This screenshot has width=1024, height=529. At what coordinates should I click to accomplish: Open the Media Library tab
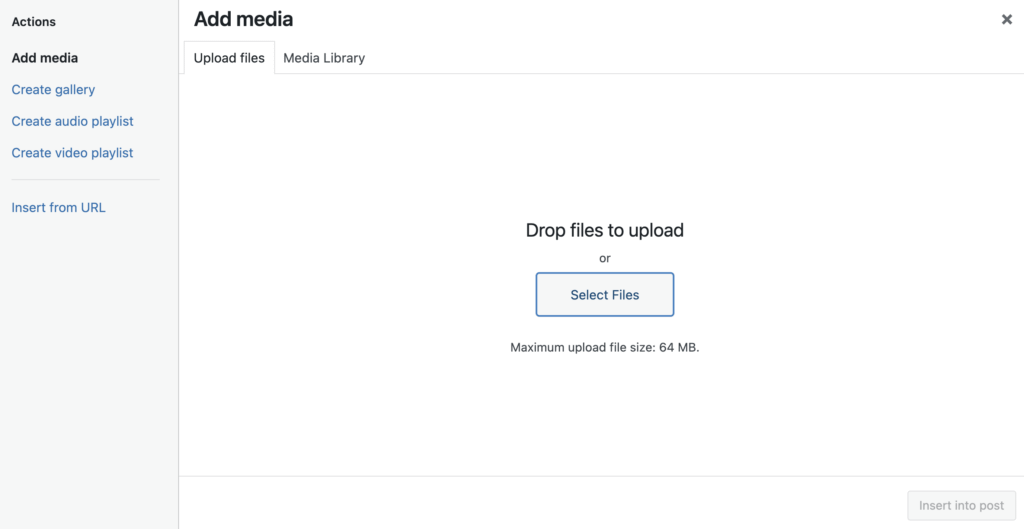coord(324,58)
